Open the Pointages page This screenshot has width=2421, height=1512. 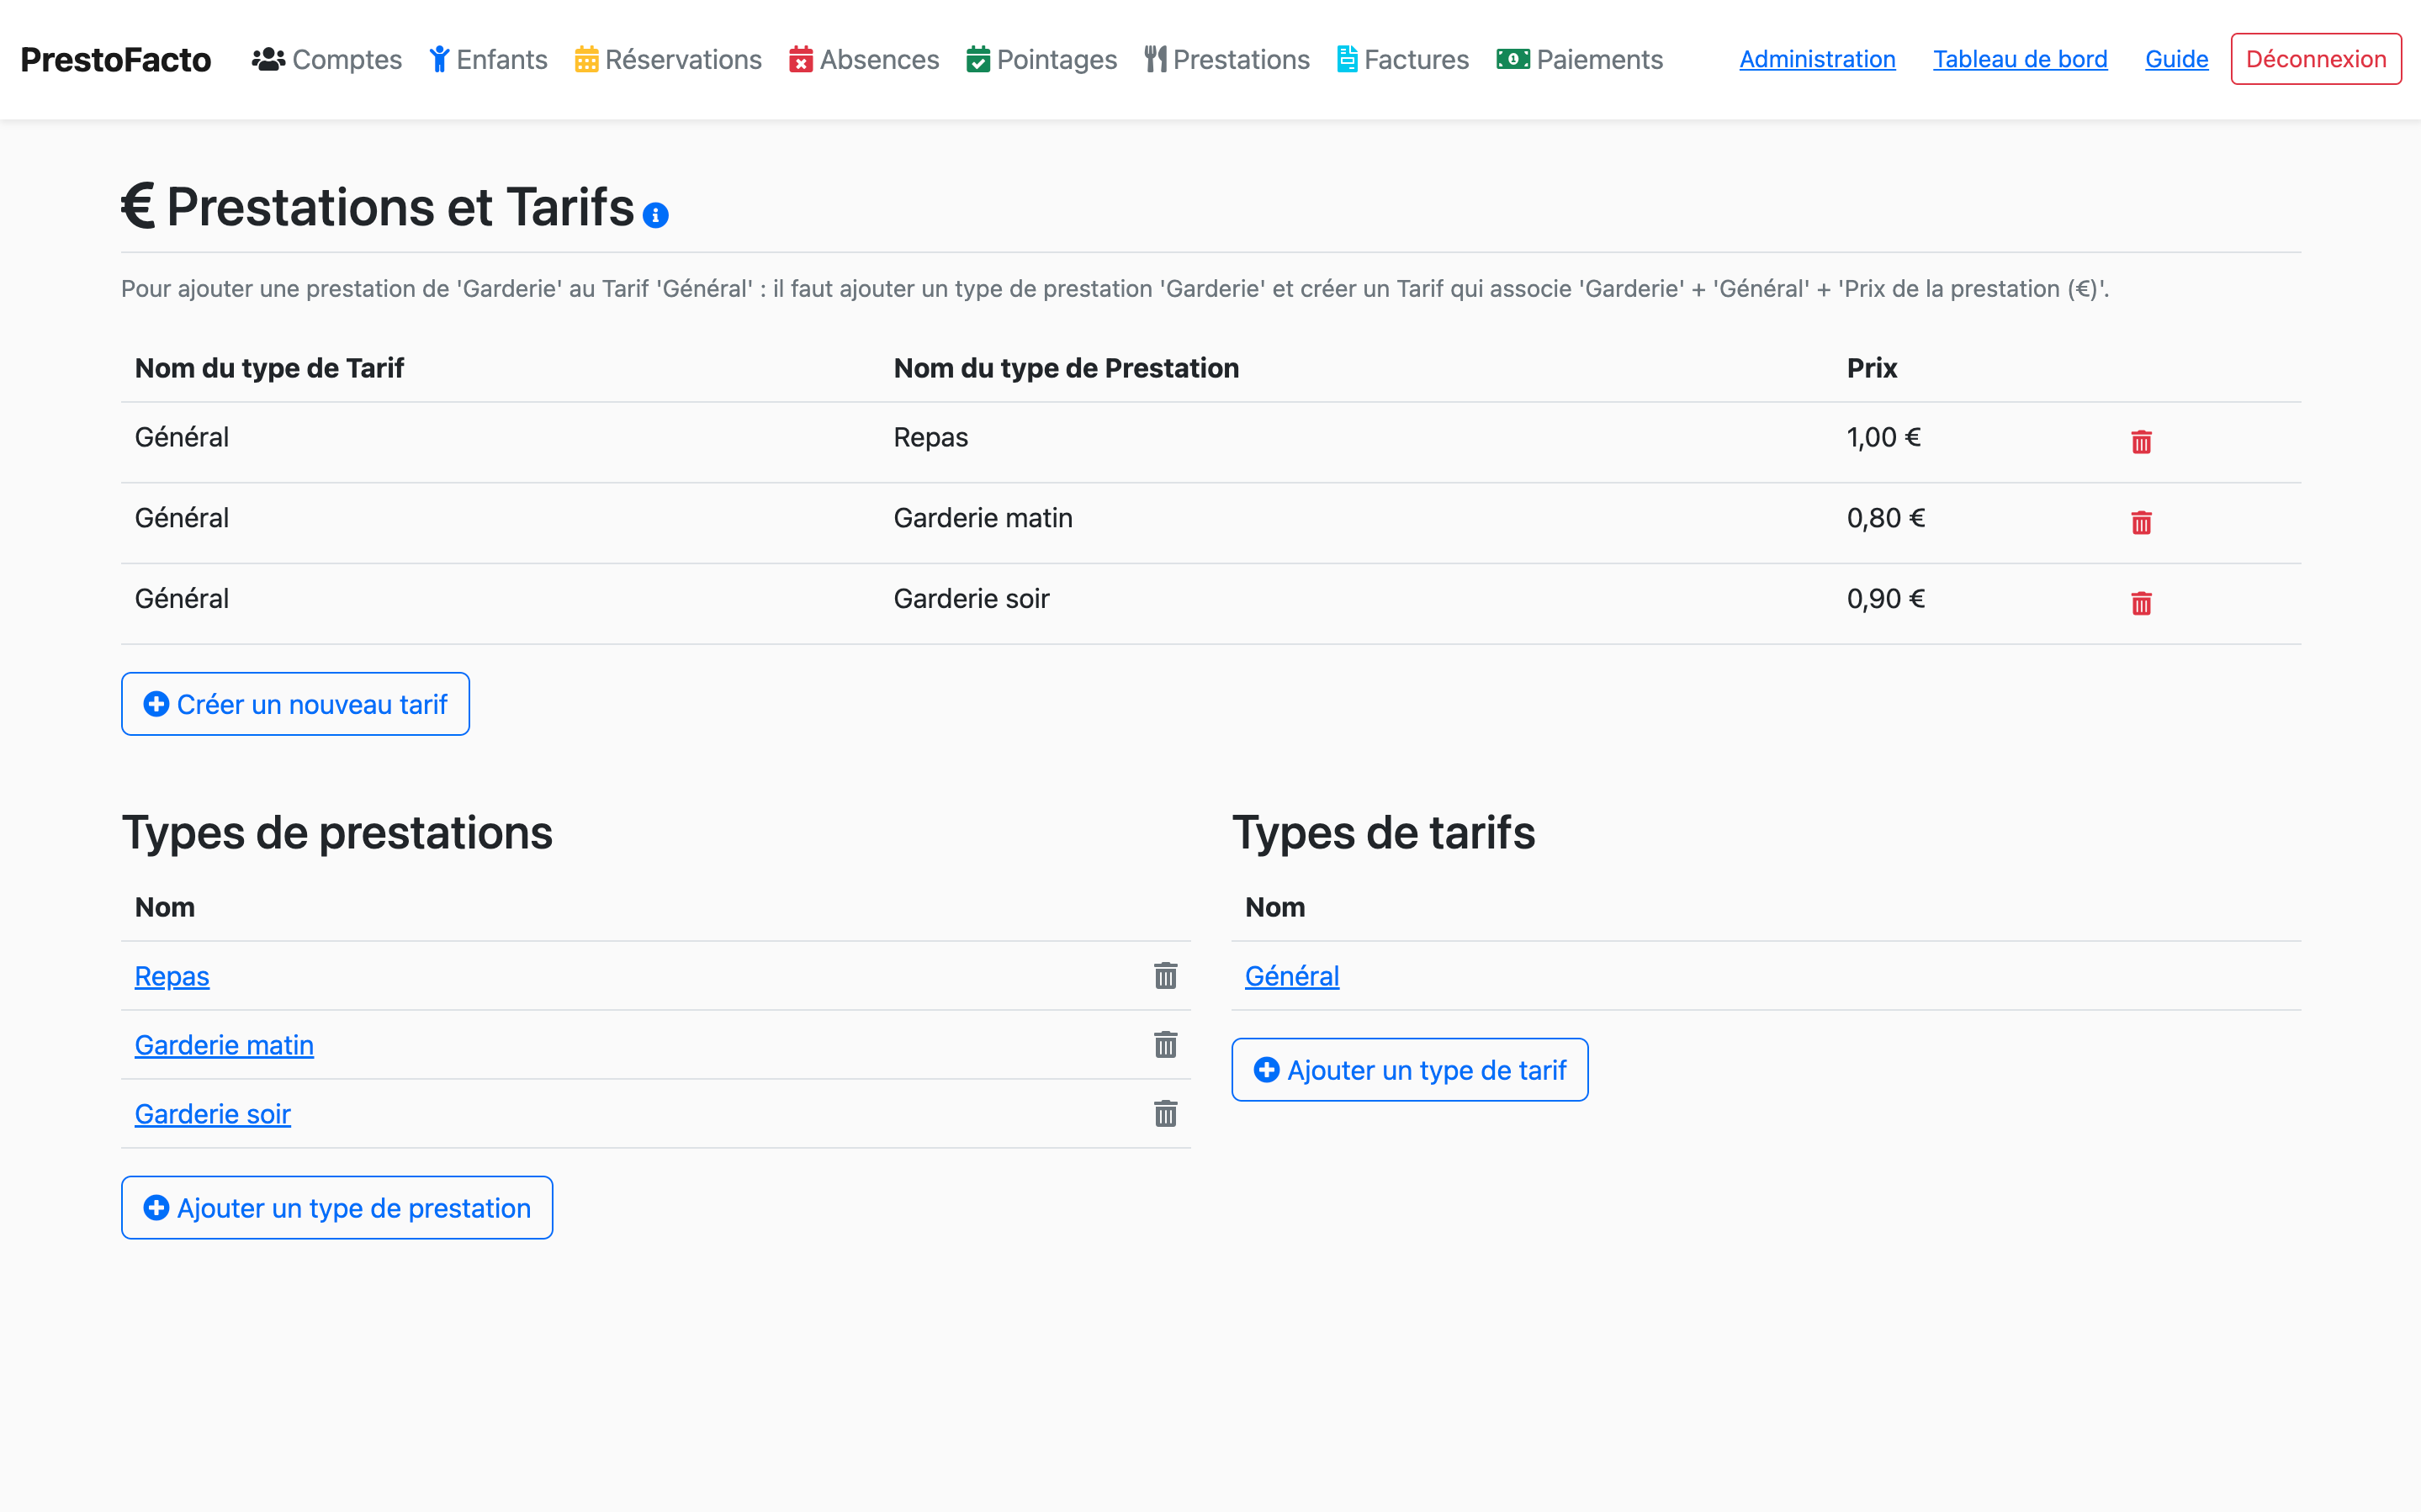[1041, 60]
